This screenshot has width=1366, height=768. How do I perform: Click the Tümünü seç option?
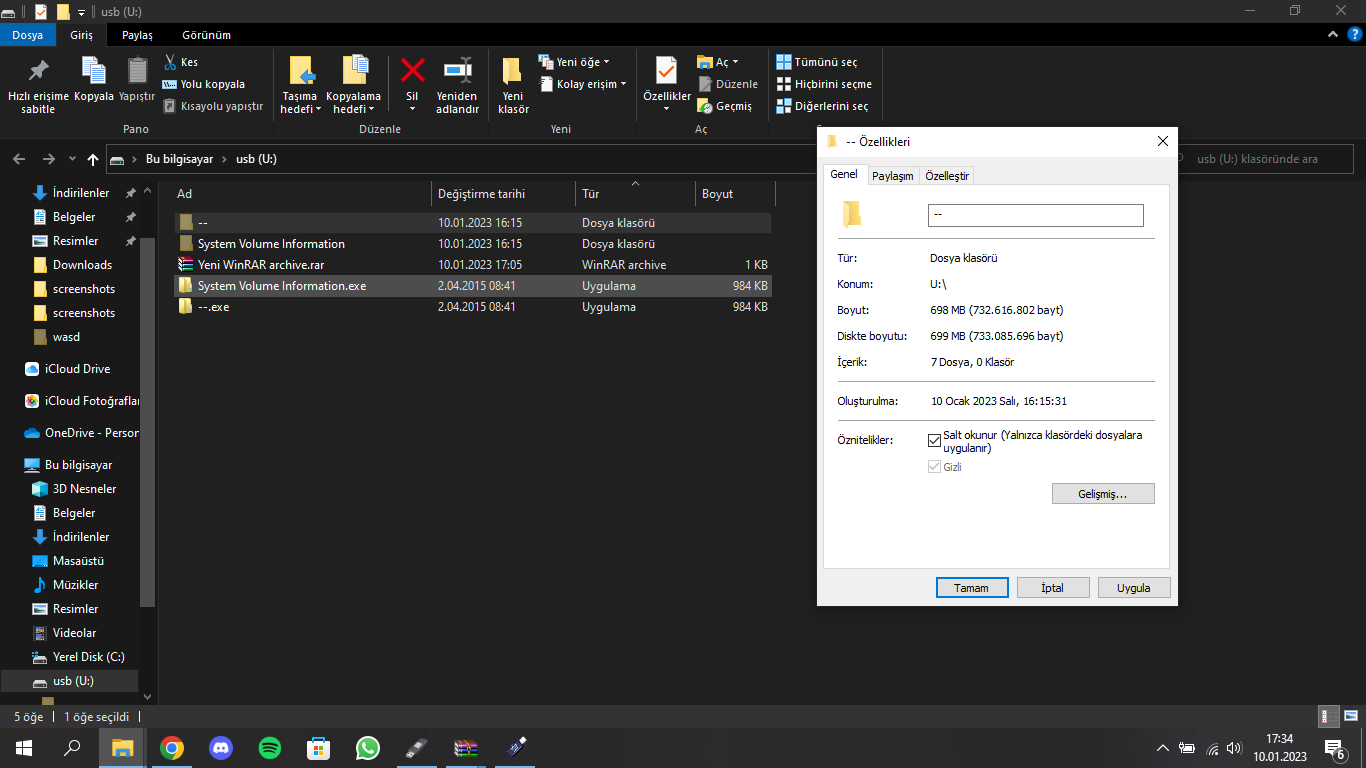click(x=824, y=62)
